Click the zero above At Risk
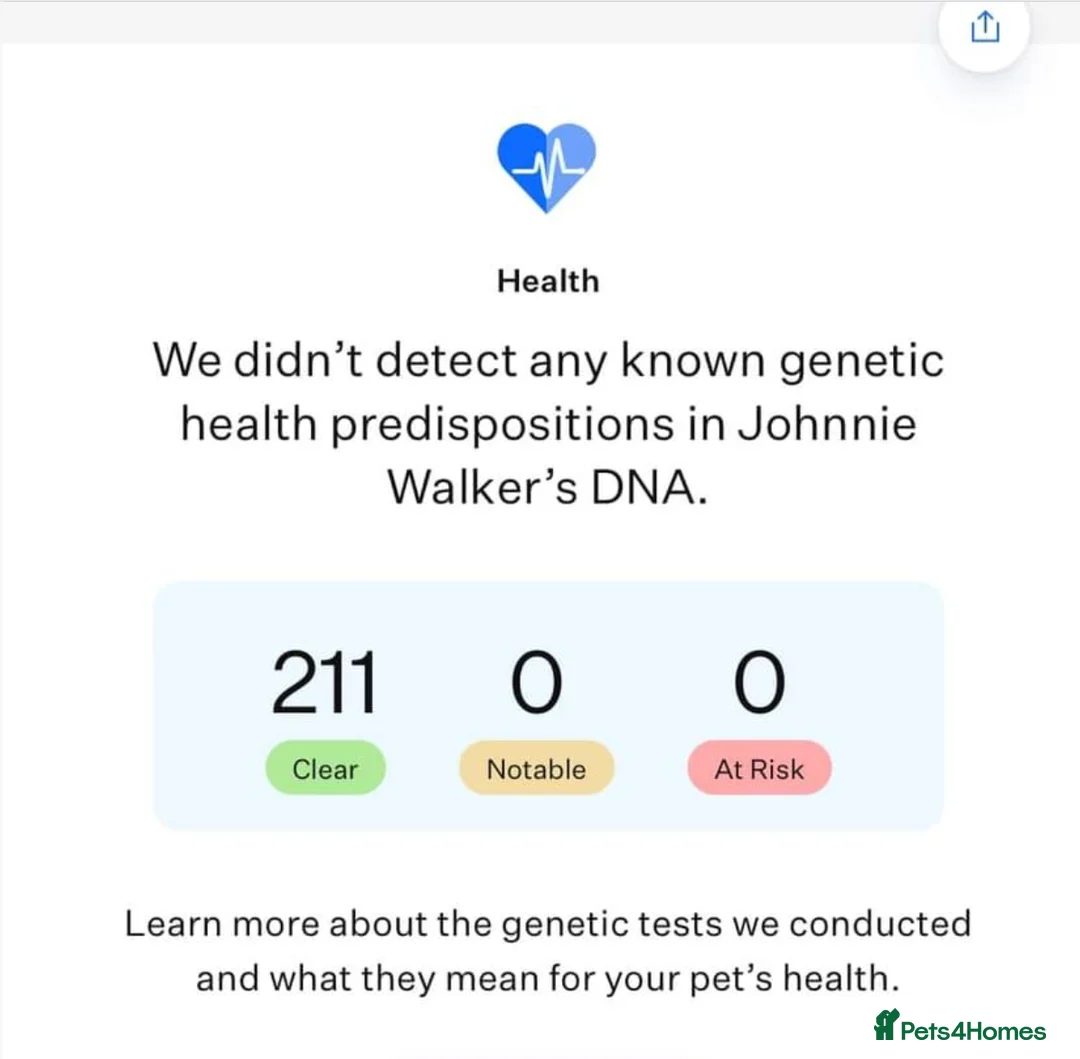This screenshot has height=1059, width=1080. 759,684
